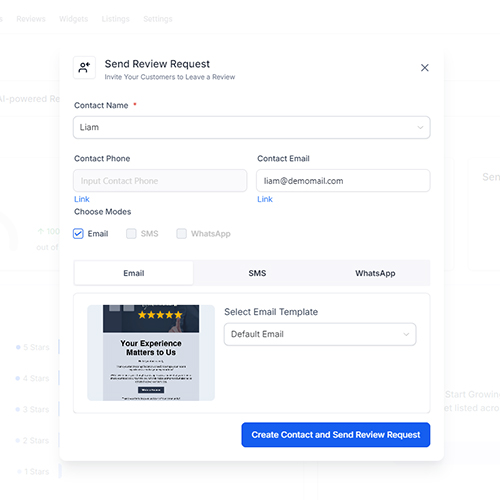Click the Link under Contact Phone

82,199
